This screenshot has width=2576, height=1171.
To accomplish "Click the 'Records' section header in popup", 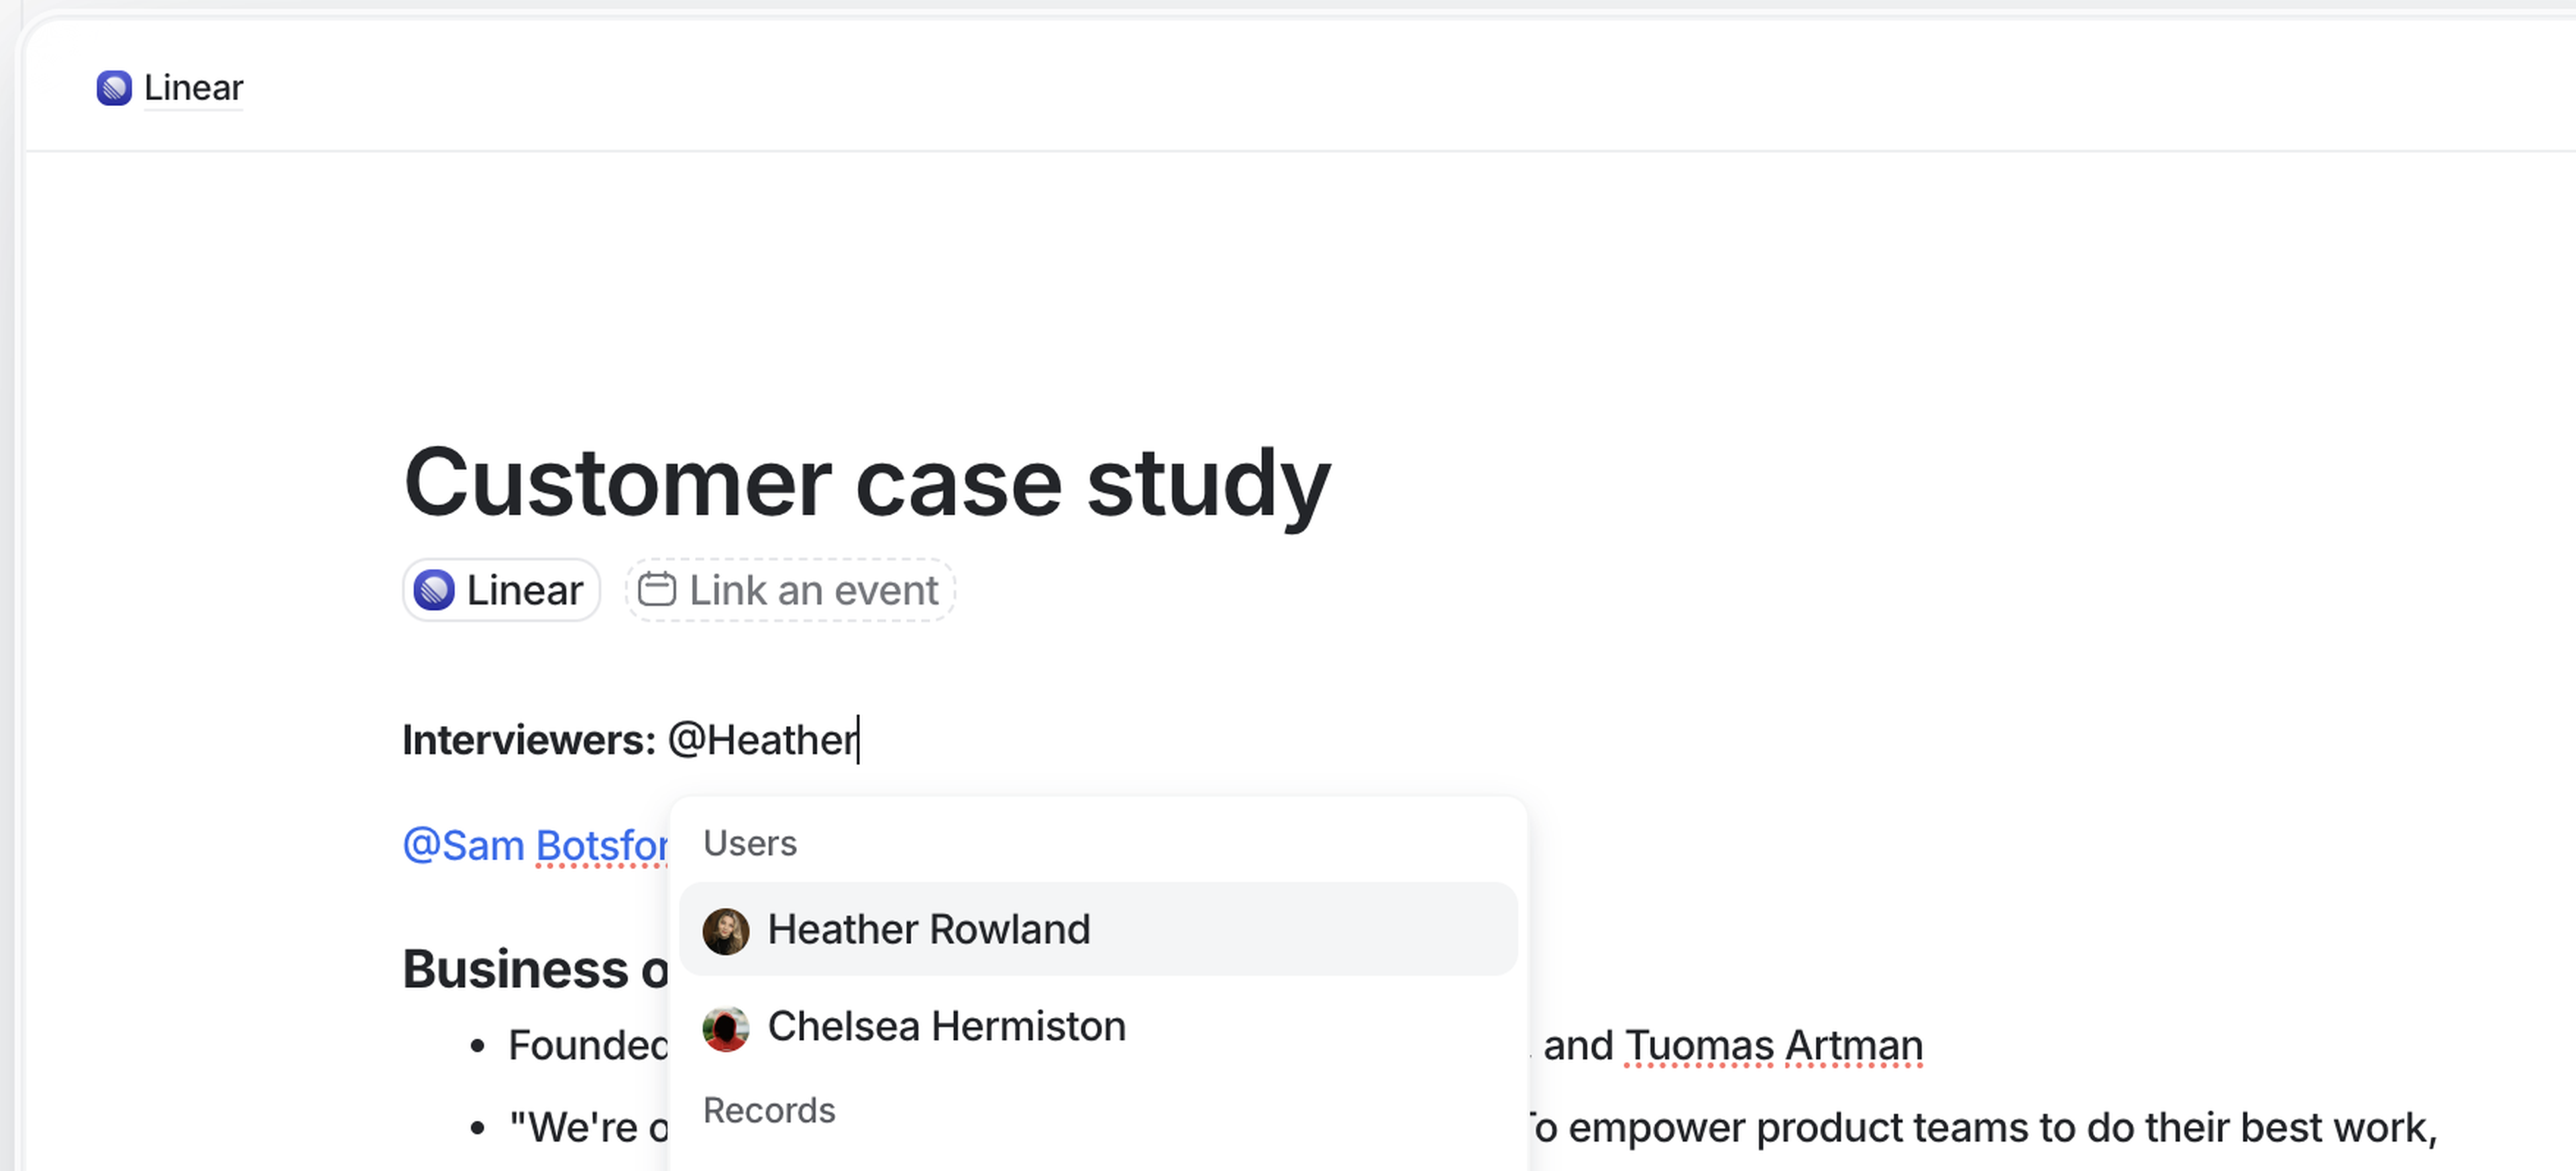I will 769,1110.
